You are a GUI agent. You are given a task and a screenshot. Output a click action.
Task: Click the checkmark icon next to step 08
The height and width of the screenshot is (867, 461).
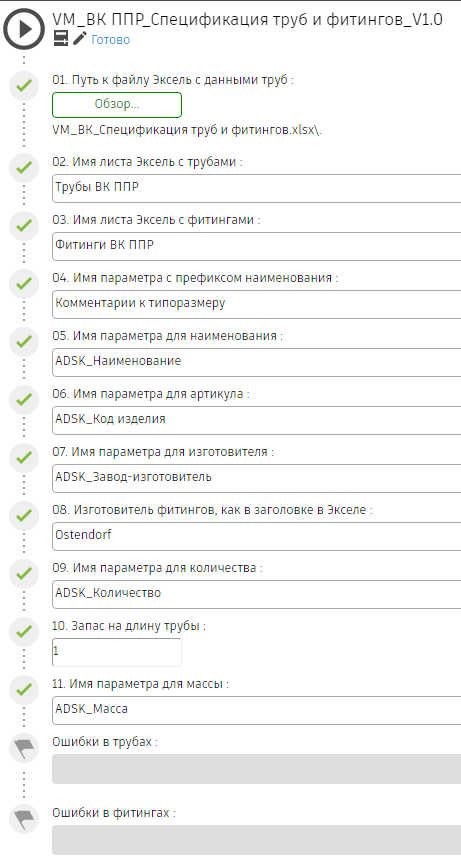(x=24, y=516)
